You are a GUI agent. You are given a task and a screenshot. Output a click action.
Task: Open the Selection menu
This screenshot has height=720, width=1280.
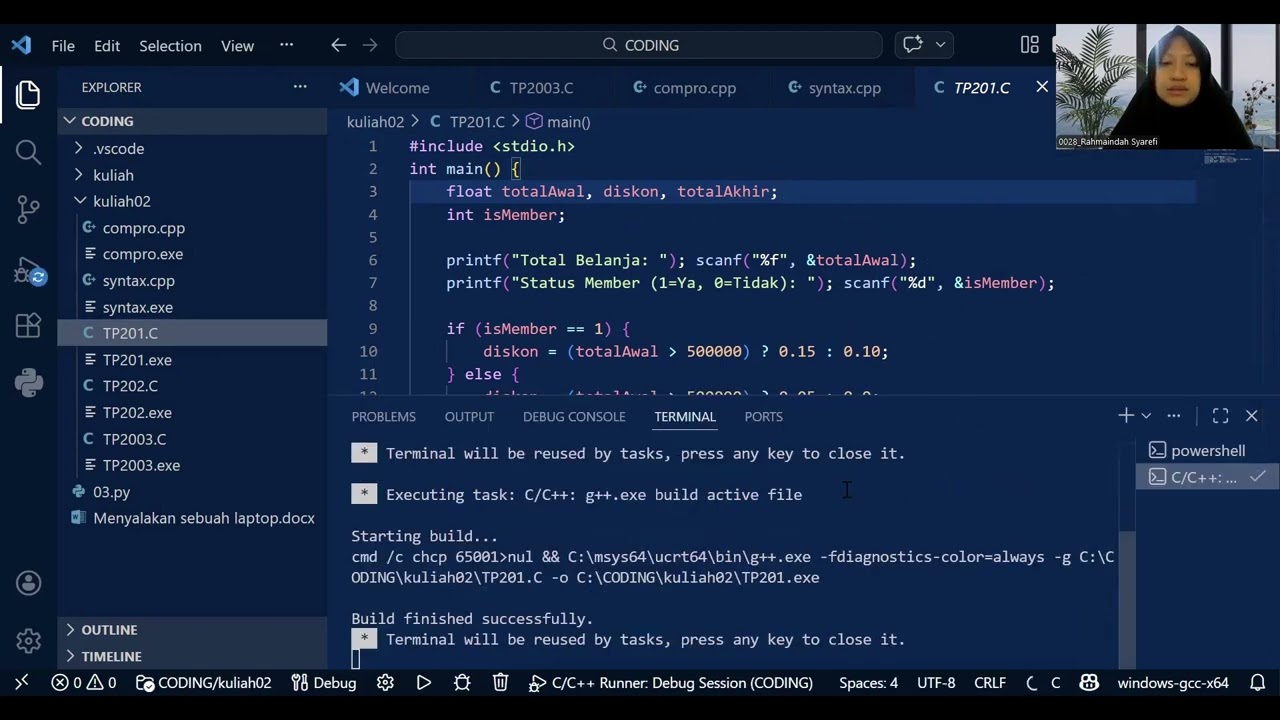coord(170,45)
